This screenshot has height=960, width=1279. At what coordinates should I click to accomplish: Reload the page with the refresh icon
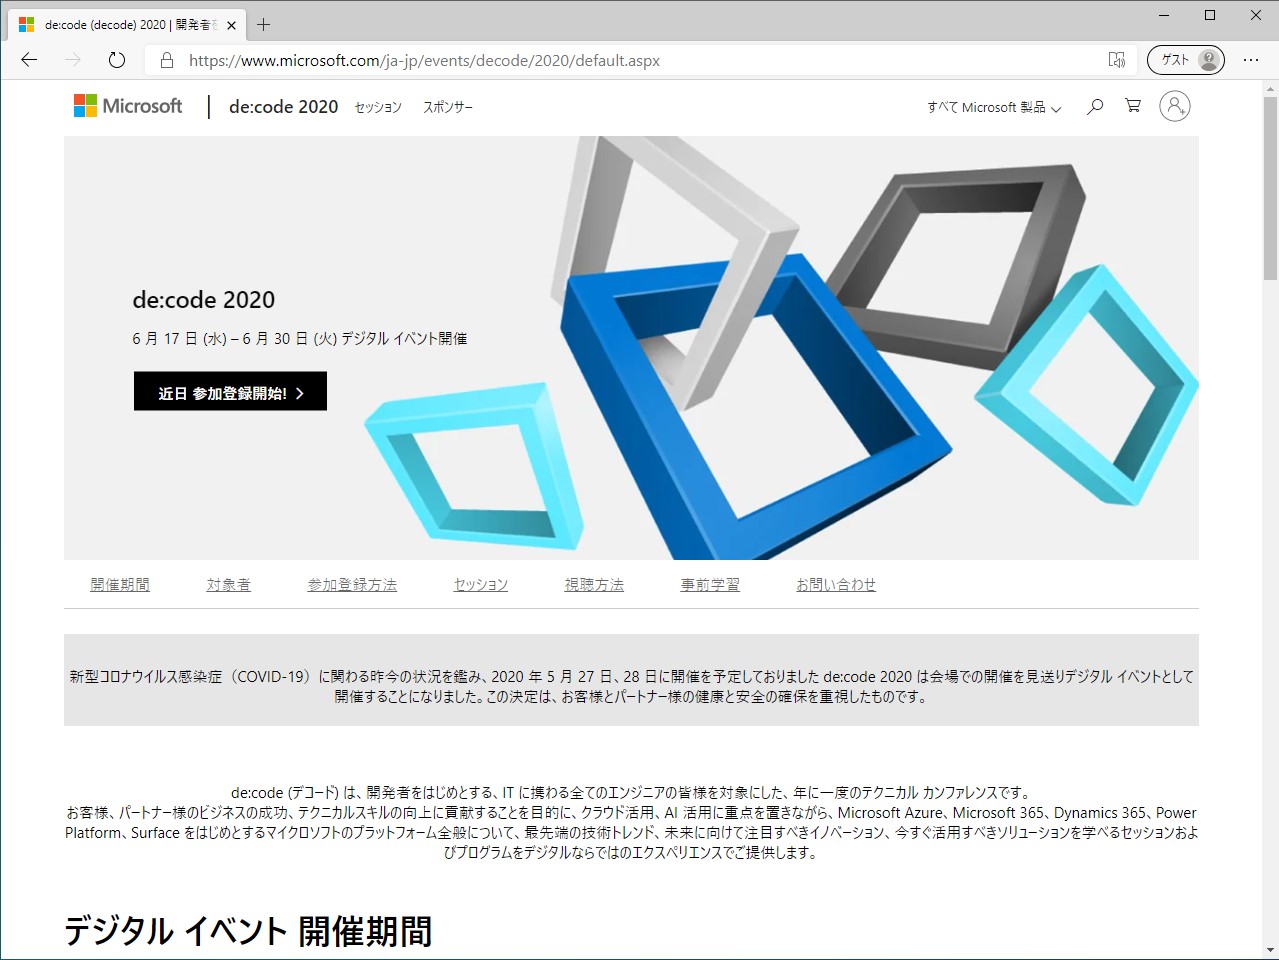[x=116, y=60]
